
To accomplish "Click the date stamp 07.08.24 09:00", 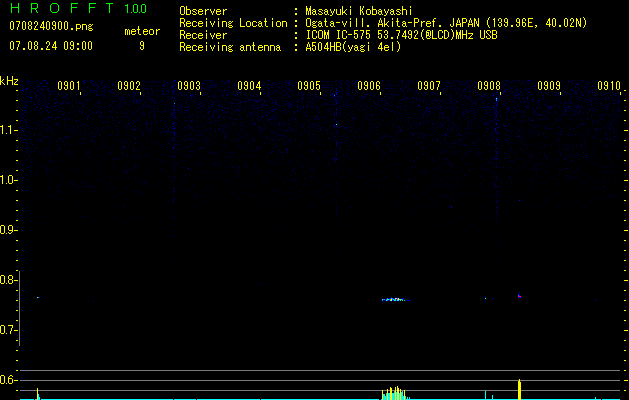I will (x=51, y=46).
